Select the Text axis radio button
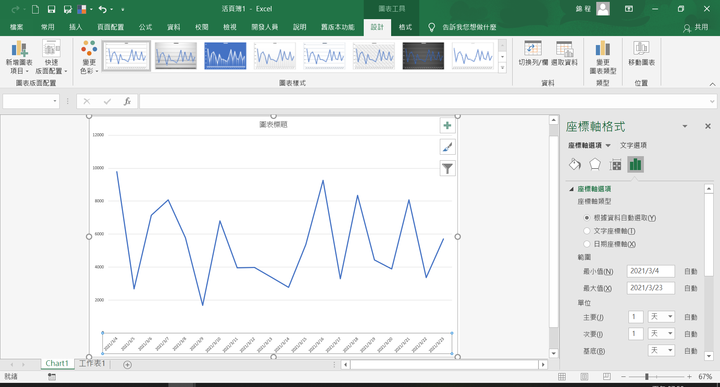Screen dimensions: 720x387 click(x=586, y=231)
